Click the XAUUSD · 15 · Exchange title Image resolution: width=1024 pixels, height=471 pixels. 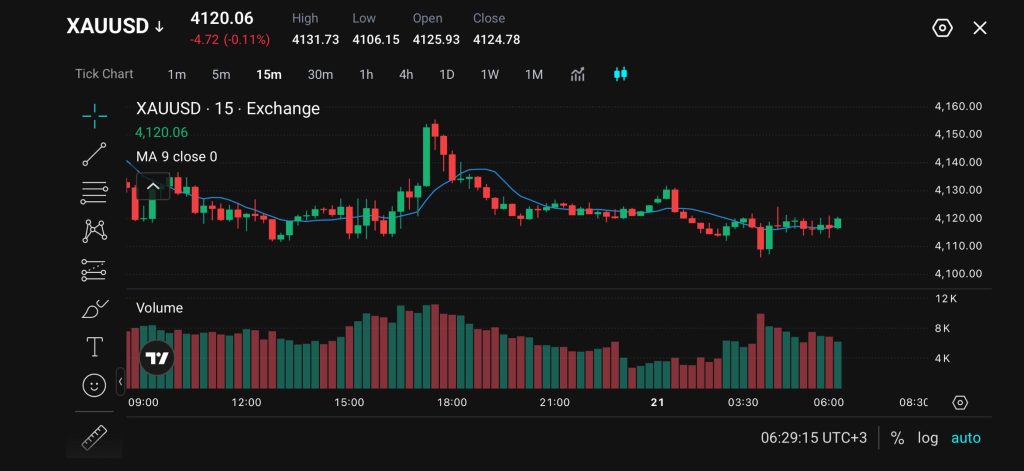click(x=228, y=108)
